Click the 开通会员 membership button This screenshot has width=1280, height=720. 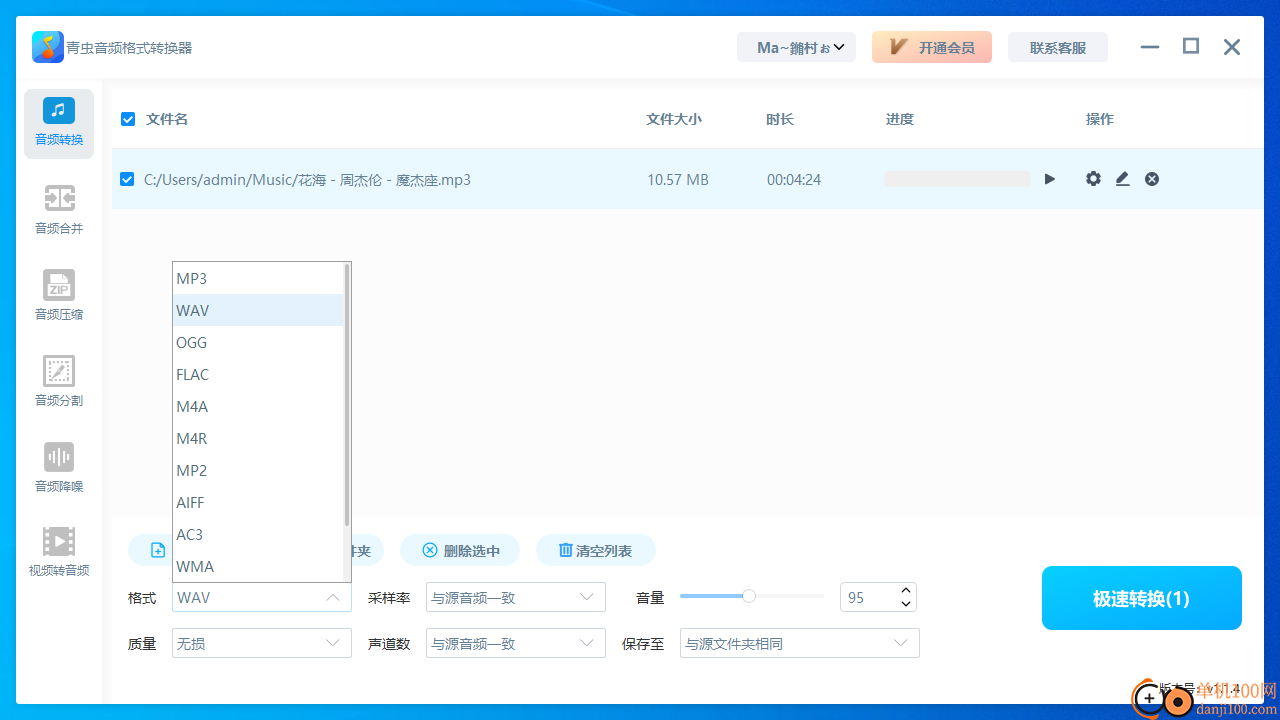(931, 47)
